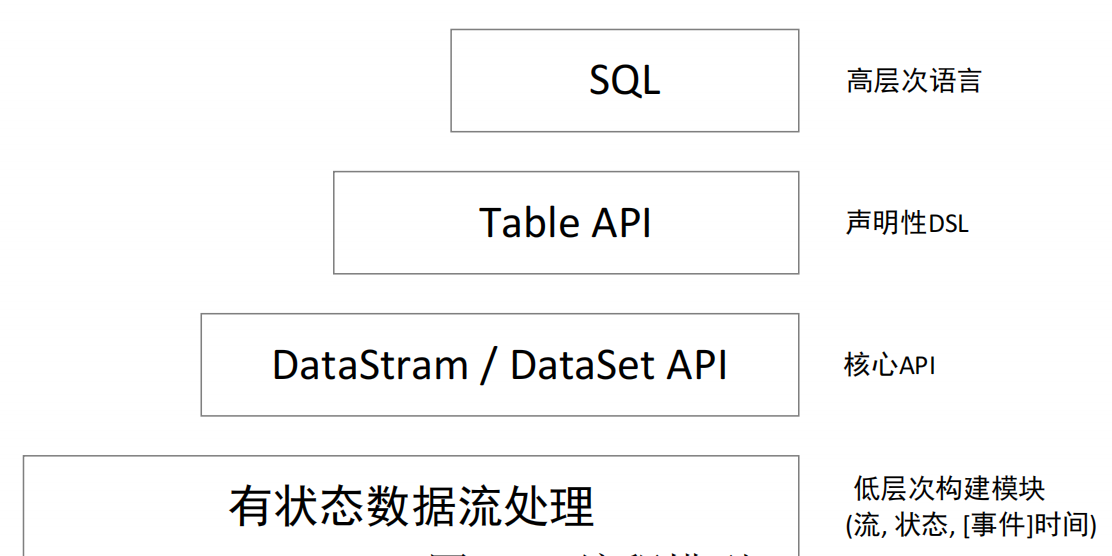Select the 有状态数据流处理 heading text
Image resolution: width=1112 pixels, height=556 pixels.
411,506
